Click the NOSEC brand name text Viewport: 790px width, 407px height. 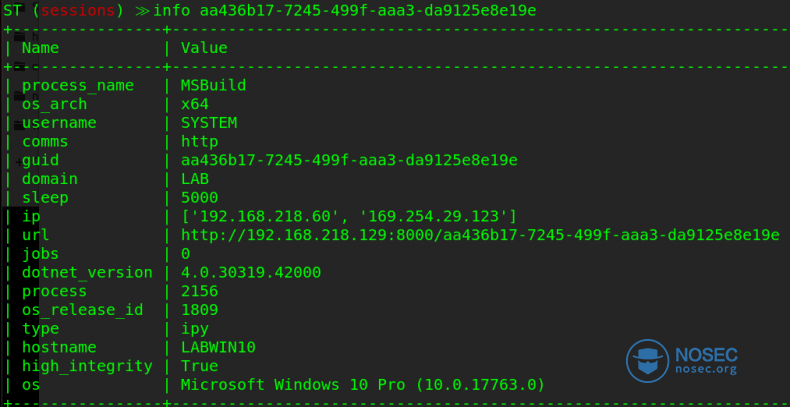point(706,355)
